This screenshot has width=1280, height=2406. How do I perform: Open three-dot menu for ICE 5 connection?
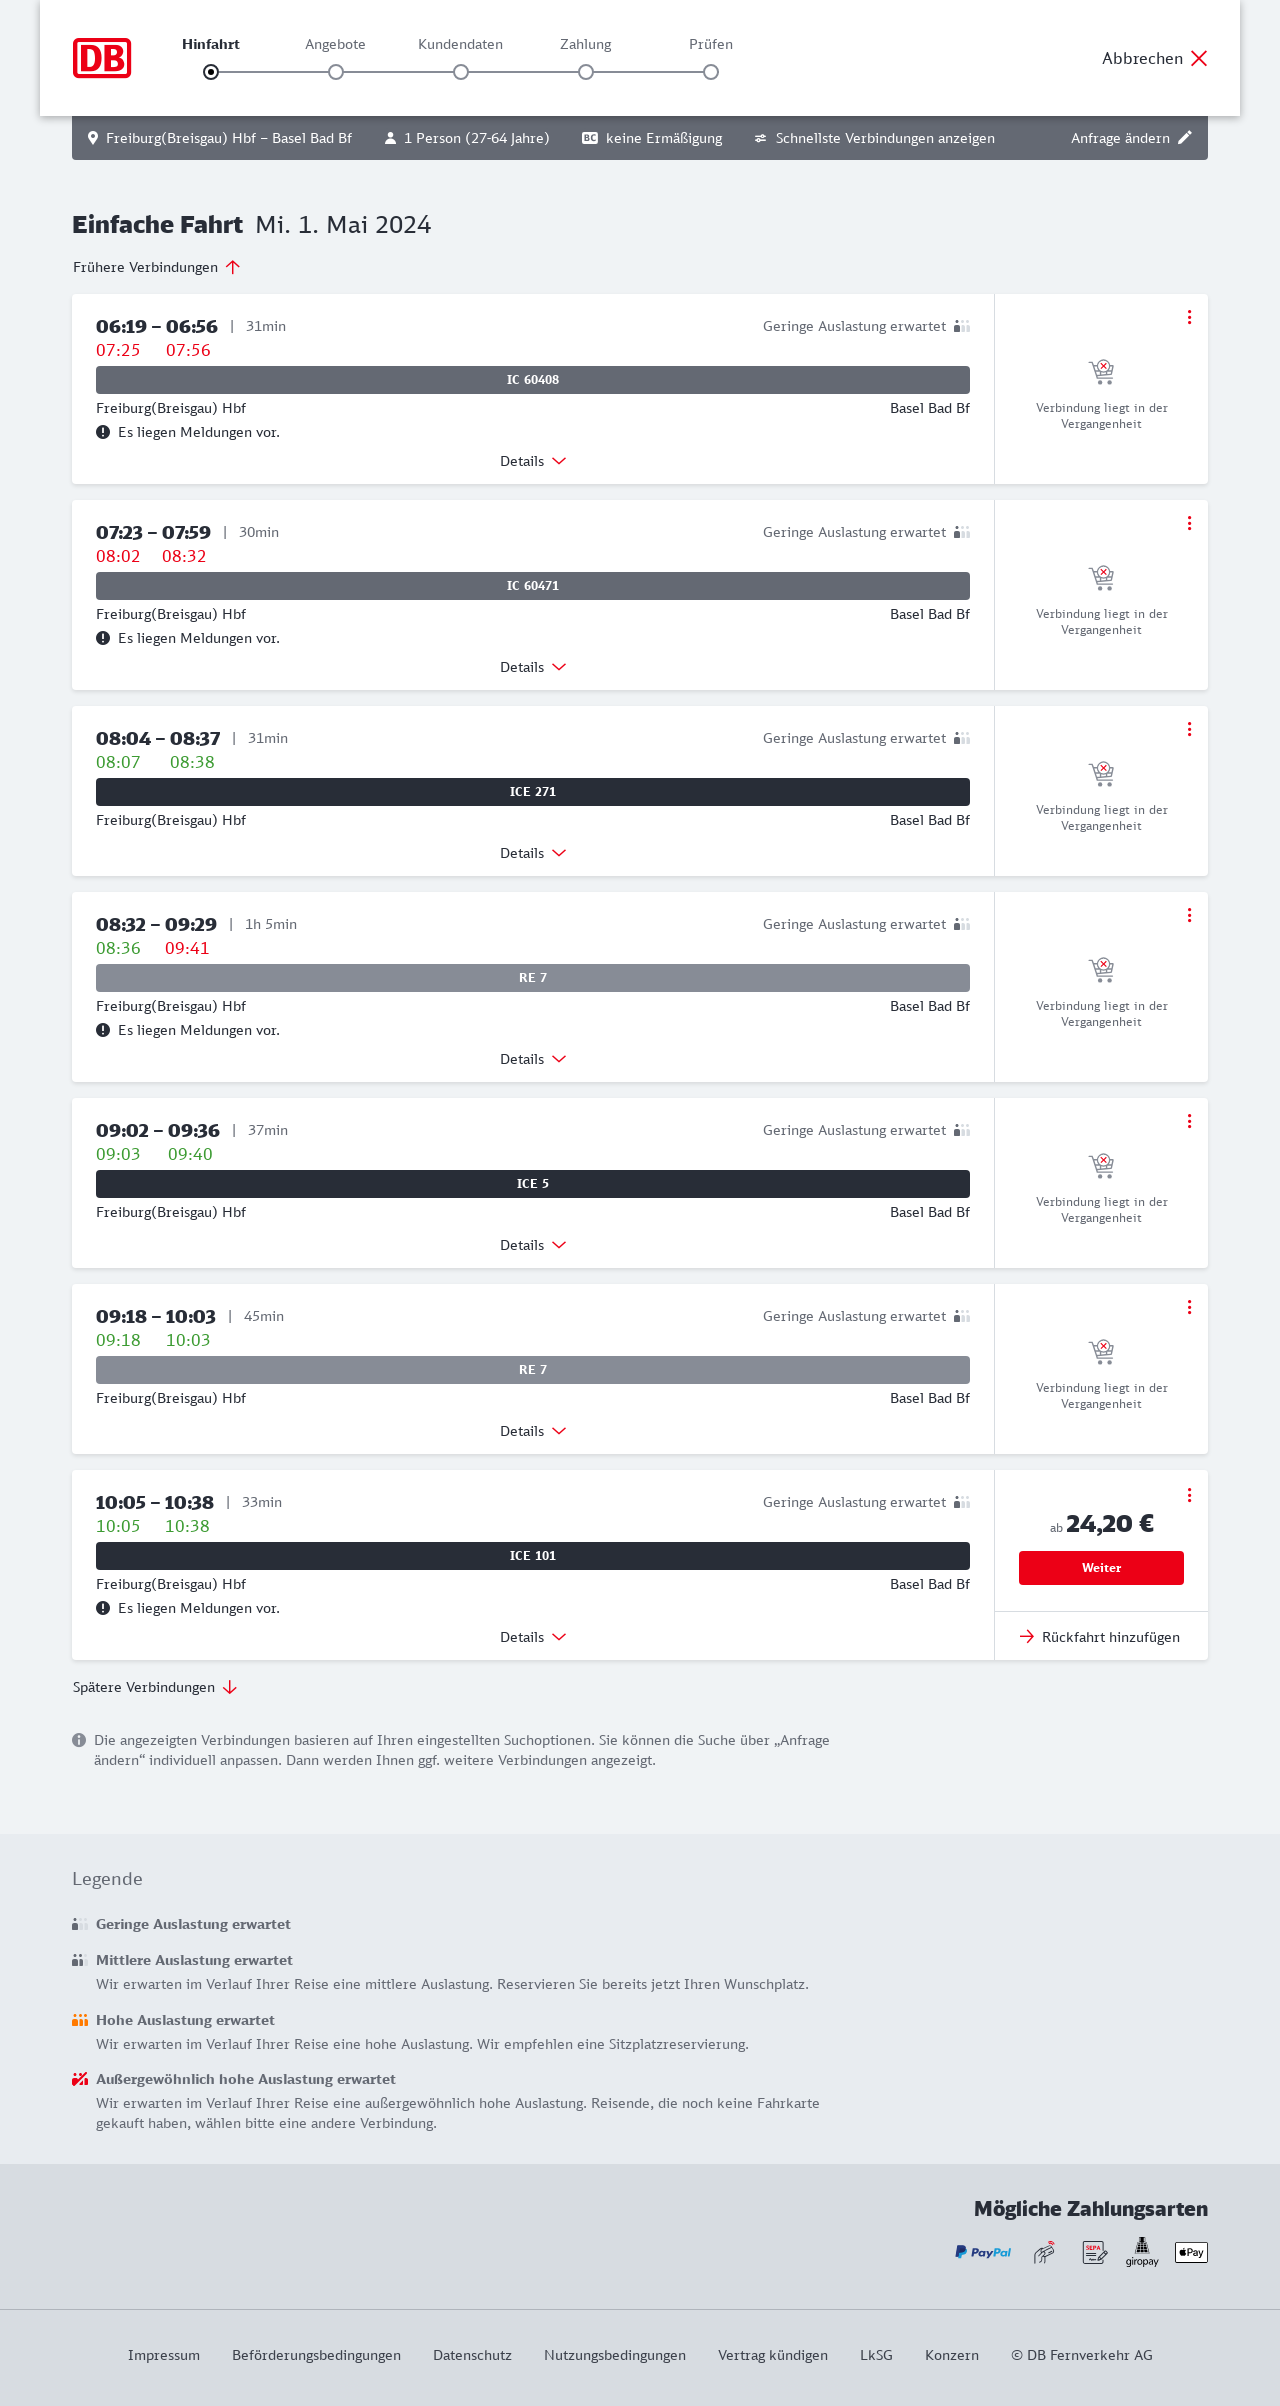click(1189, 1121)
